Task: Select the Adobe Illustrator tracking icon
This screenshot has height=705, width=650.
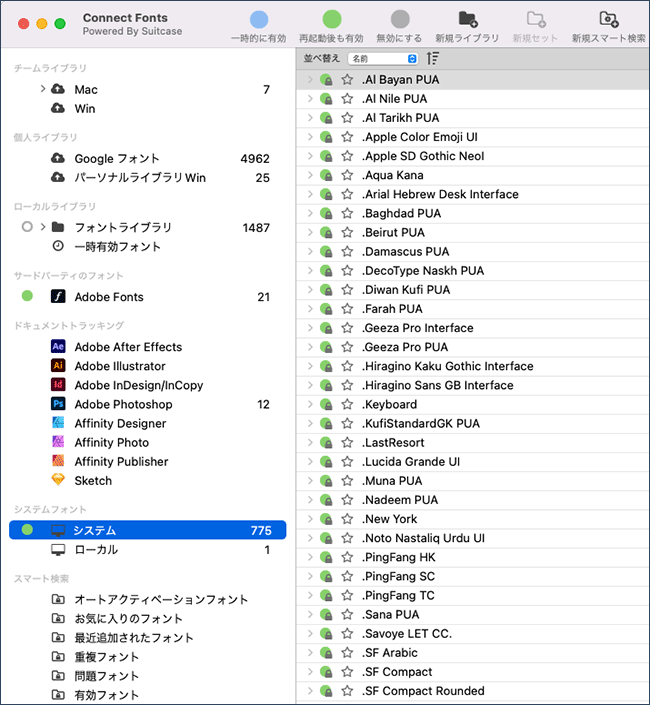Action: pyautogui.click(x=58, y=366)
